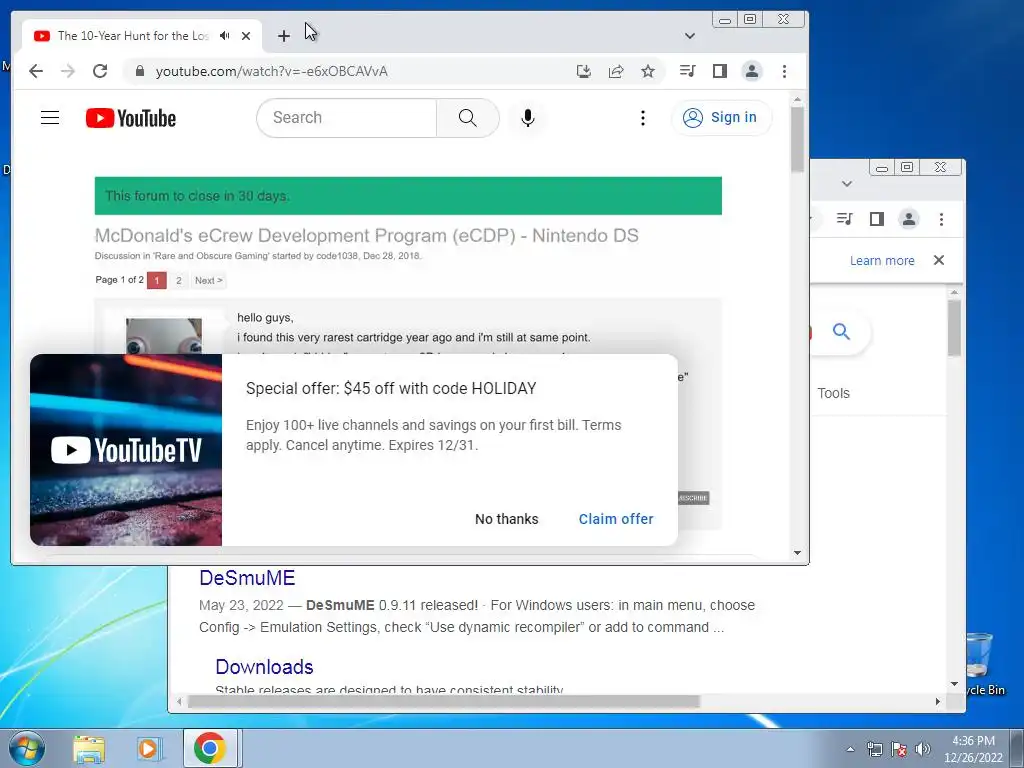Open new tab with plus button
This screenshot has height=768, width=1024.
283,36
